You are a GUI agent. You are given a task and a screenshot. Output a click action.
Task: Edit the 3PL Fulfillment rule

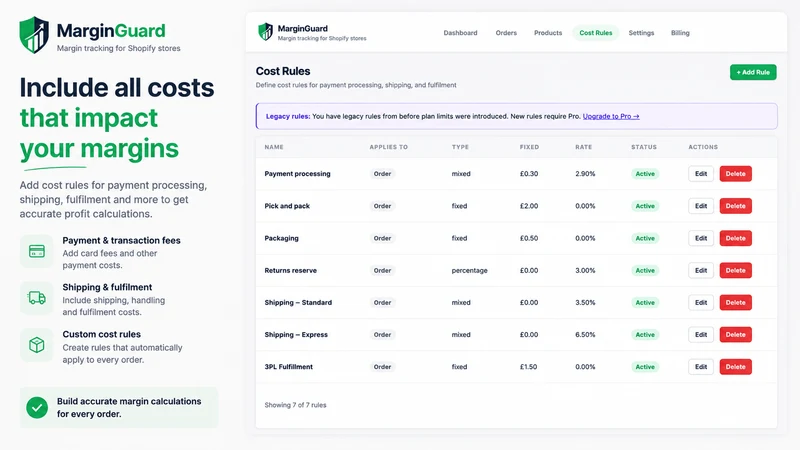[x=701, y=367]
